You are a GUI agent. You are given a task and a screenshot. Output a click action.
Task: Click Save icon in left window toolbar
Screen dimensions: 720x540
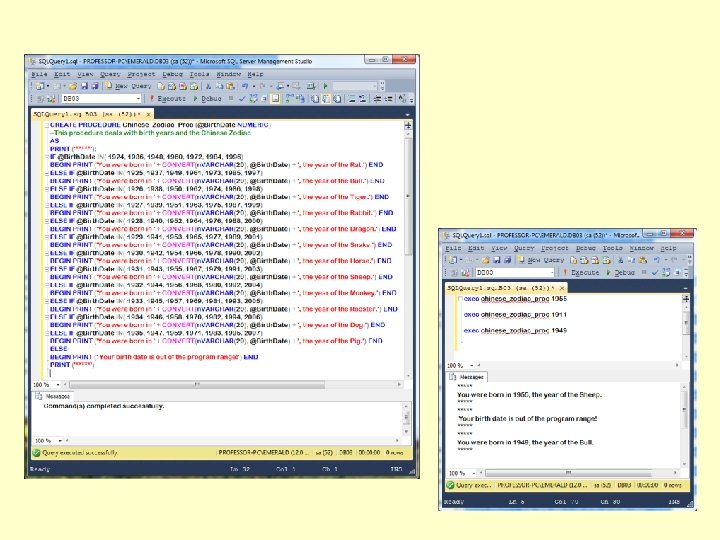click(x=84, y=86)
